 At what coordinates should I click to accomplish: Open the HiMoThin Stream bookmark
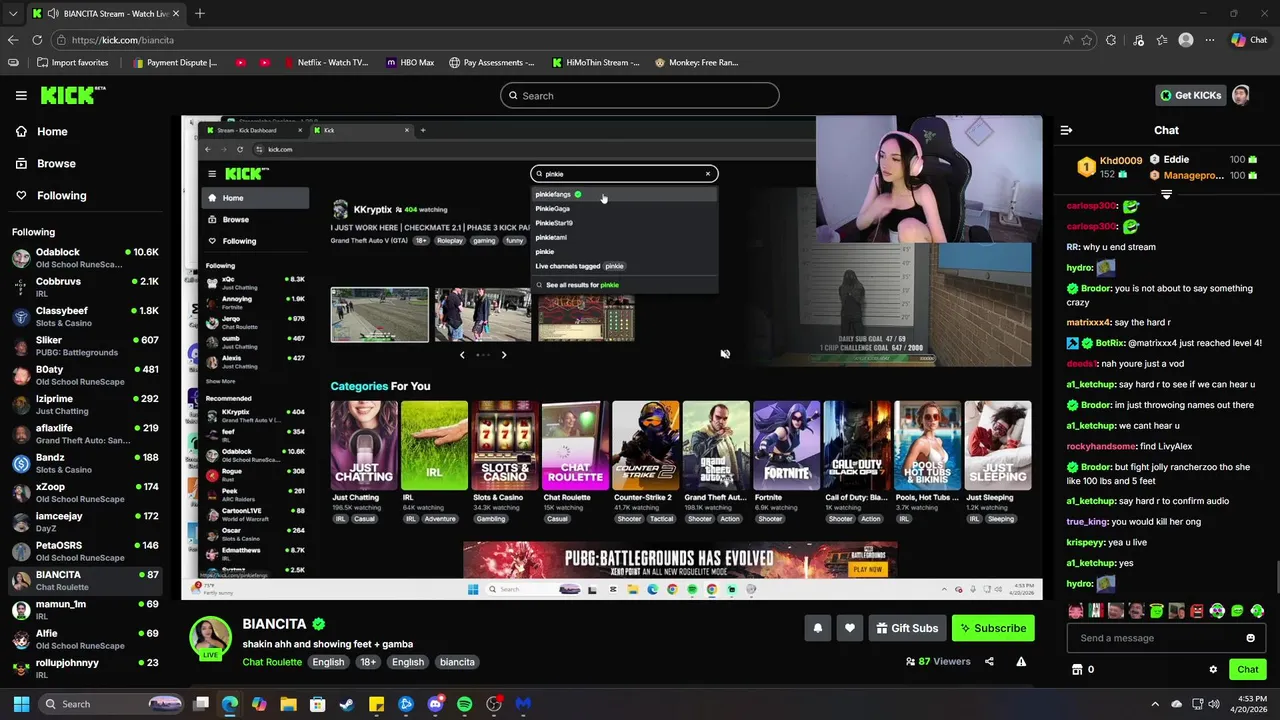pos(596,62)
